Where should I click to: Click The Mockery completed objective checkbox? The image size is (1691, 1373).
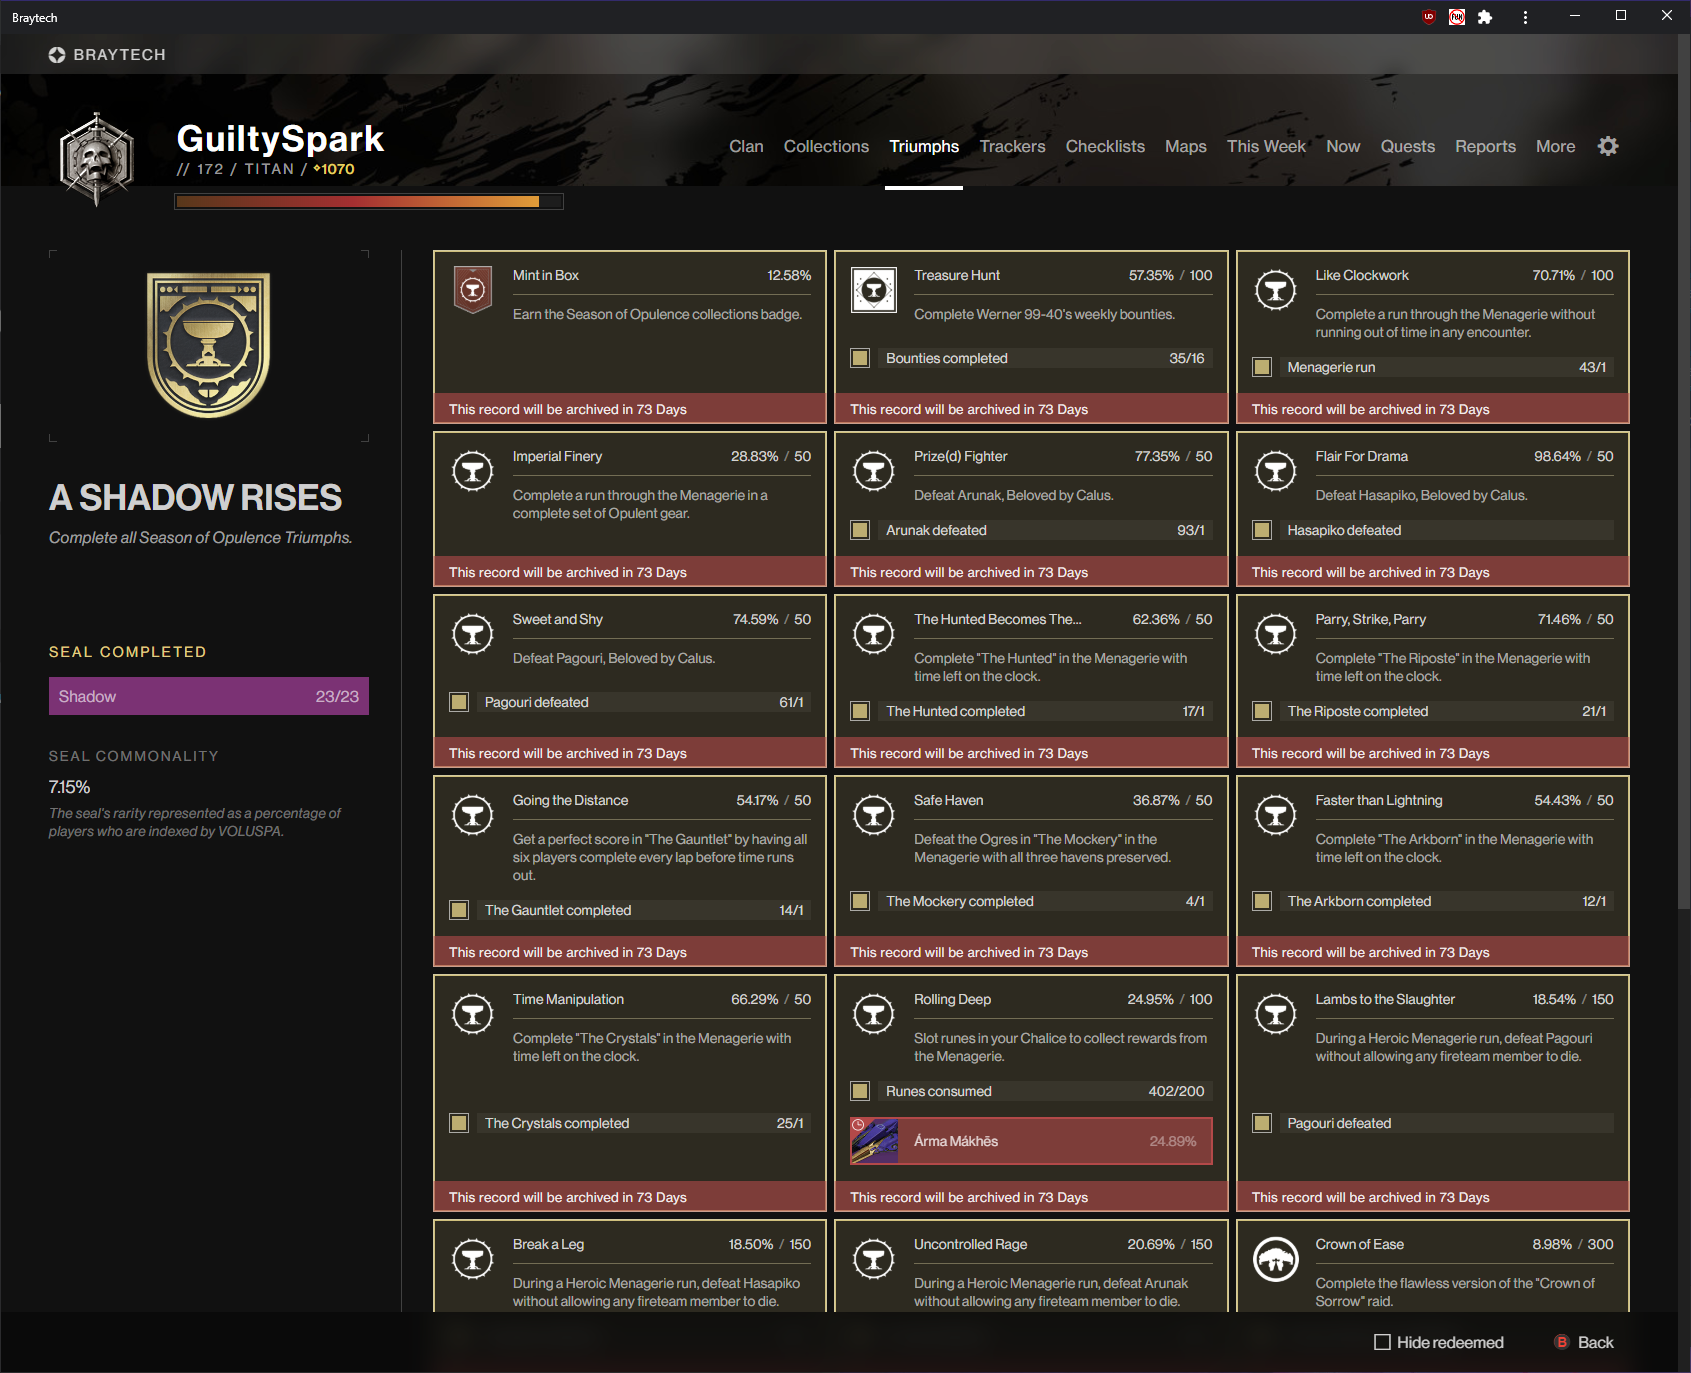(860, 901)
